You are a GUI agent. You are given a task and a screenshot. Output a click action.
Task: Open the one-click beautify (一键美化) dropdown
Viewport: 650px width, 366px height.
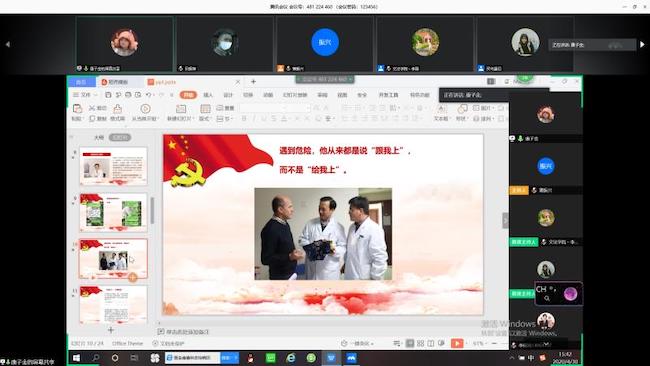pyautogui.click(x=357, y=343)
